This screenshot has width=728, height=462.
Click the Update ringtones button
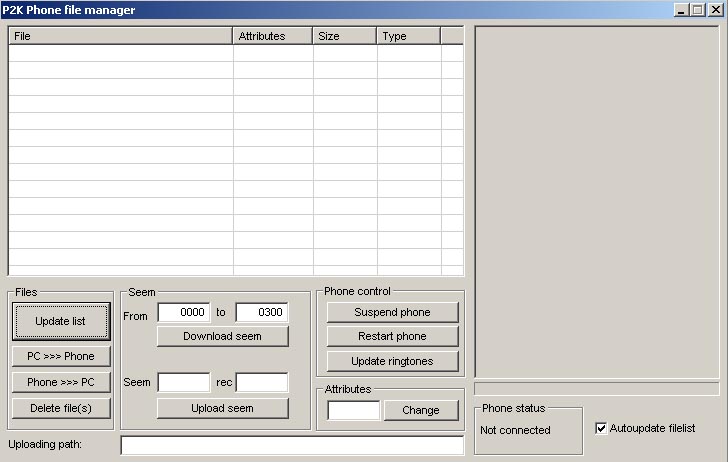(392, 361)
